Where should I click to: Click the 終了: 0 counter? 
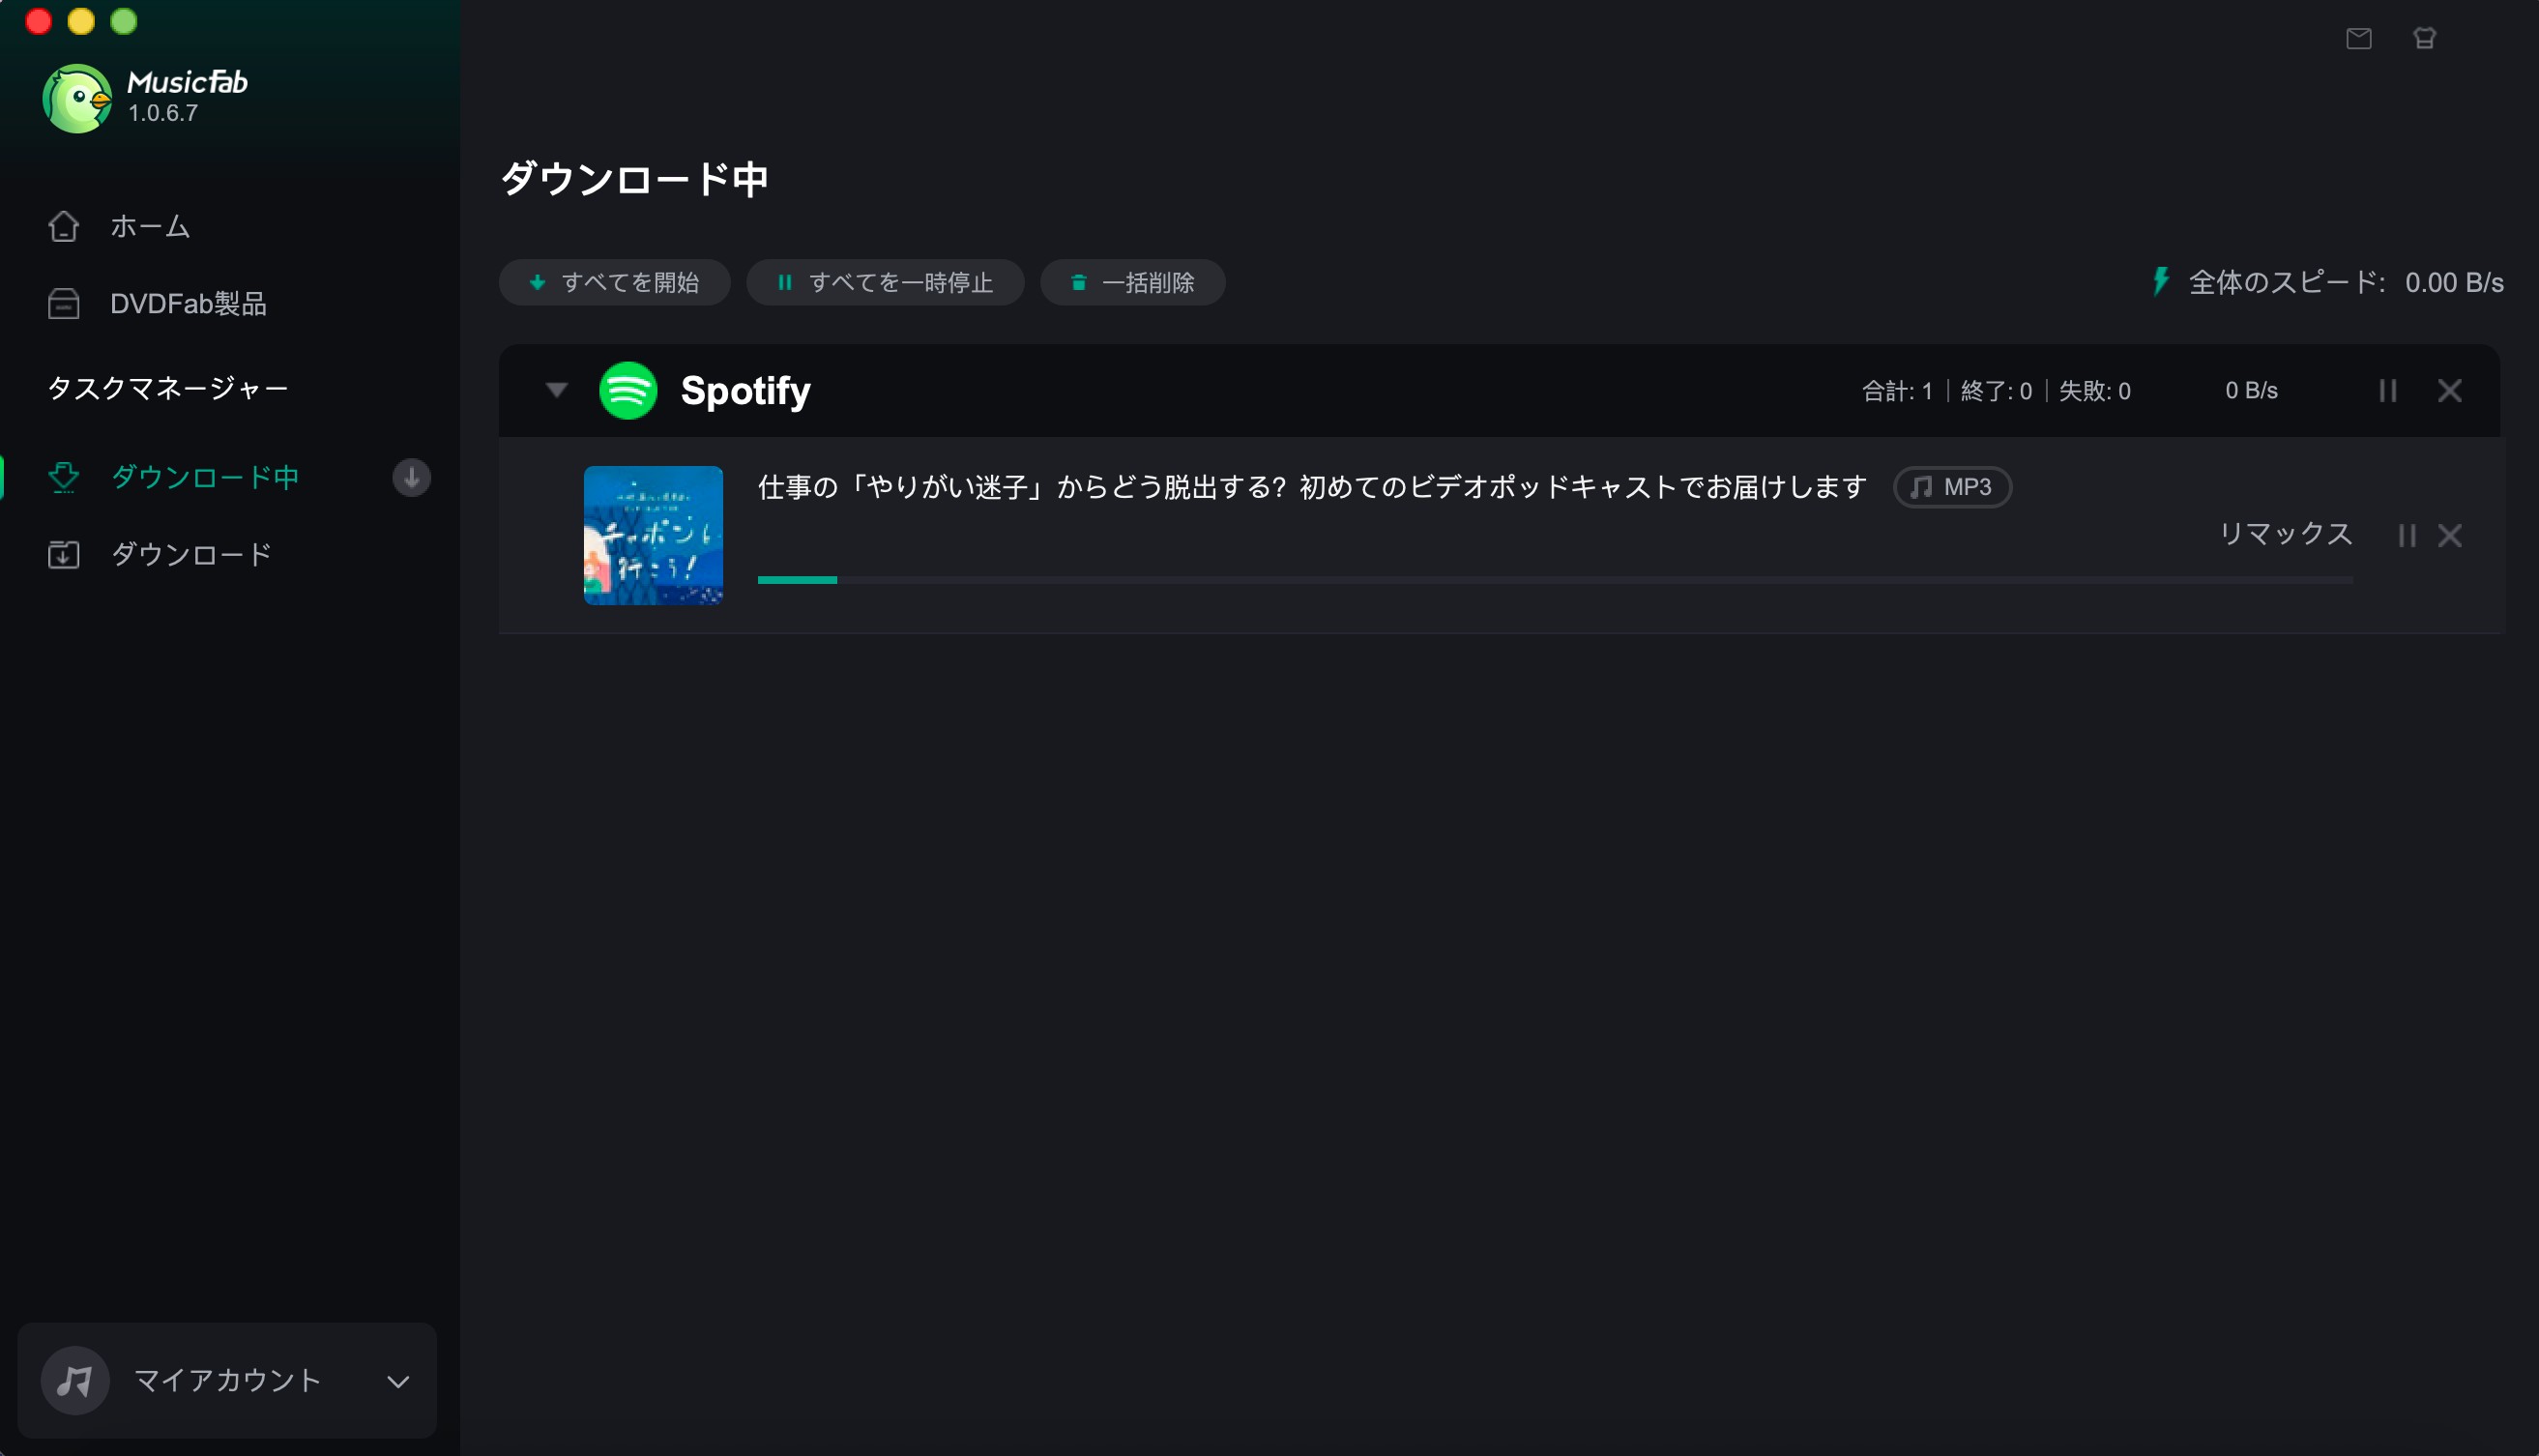pyautogui.click(x=1996, y=391)
